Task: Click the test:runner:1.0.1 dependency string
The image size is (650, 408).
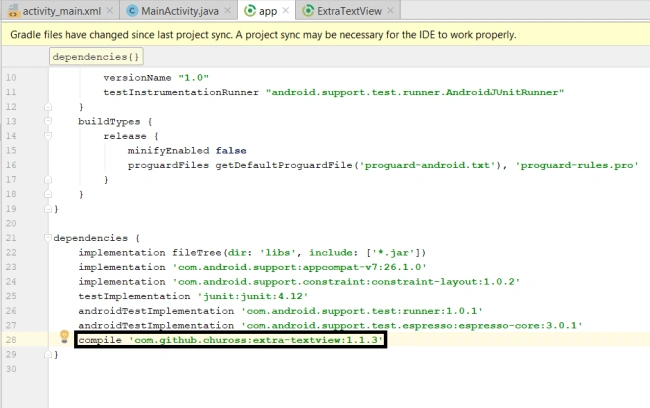Action: [362, 311]
